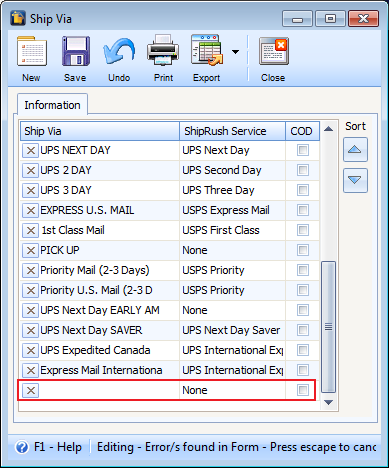Click the scrollbar up arrow
The image size is (389, 468).
click(x=329, y=129)
